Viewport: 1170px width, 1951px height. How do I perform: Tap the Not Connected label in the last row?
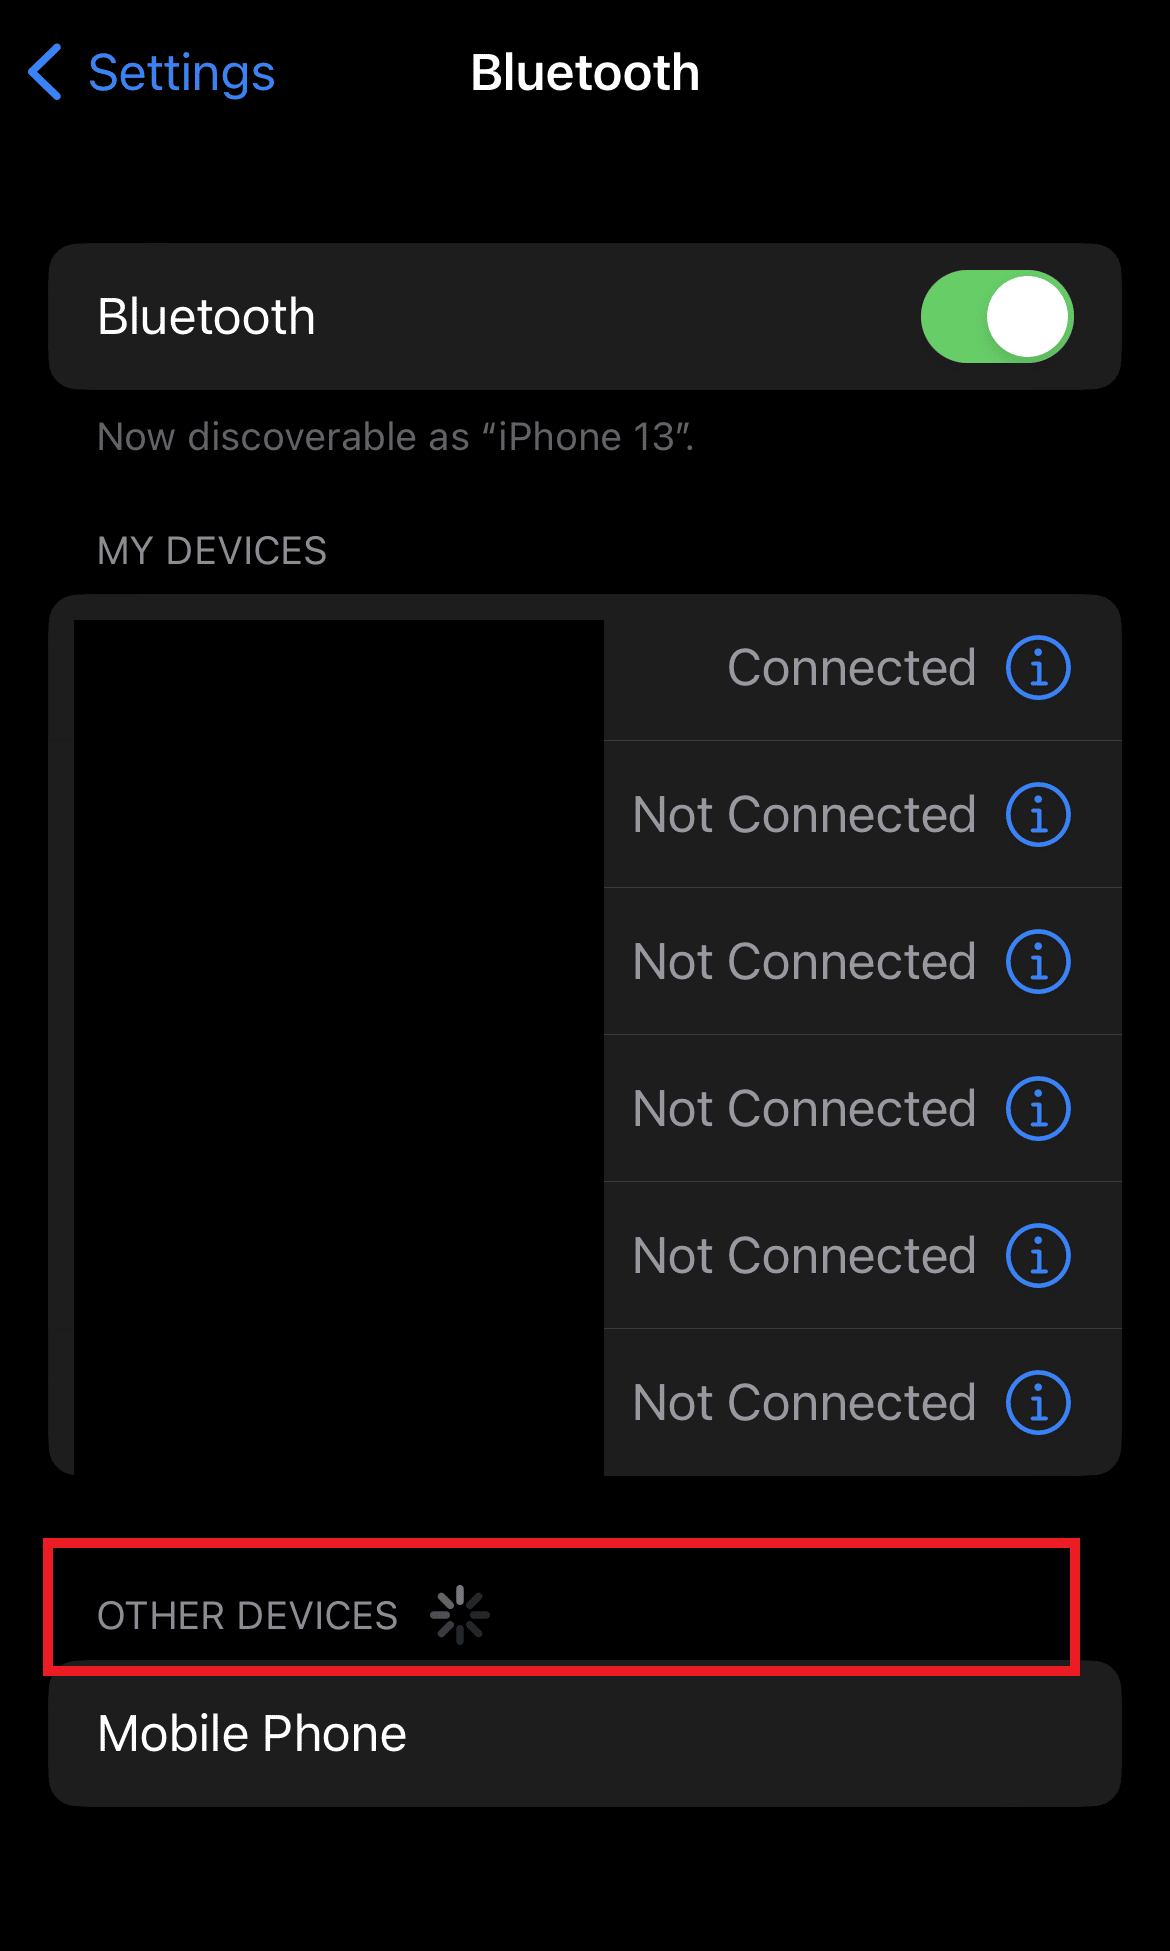click(805, 1403)
